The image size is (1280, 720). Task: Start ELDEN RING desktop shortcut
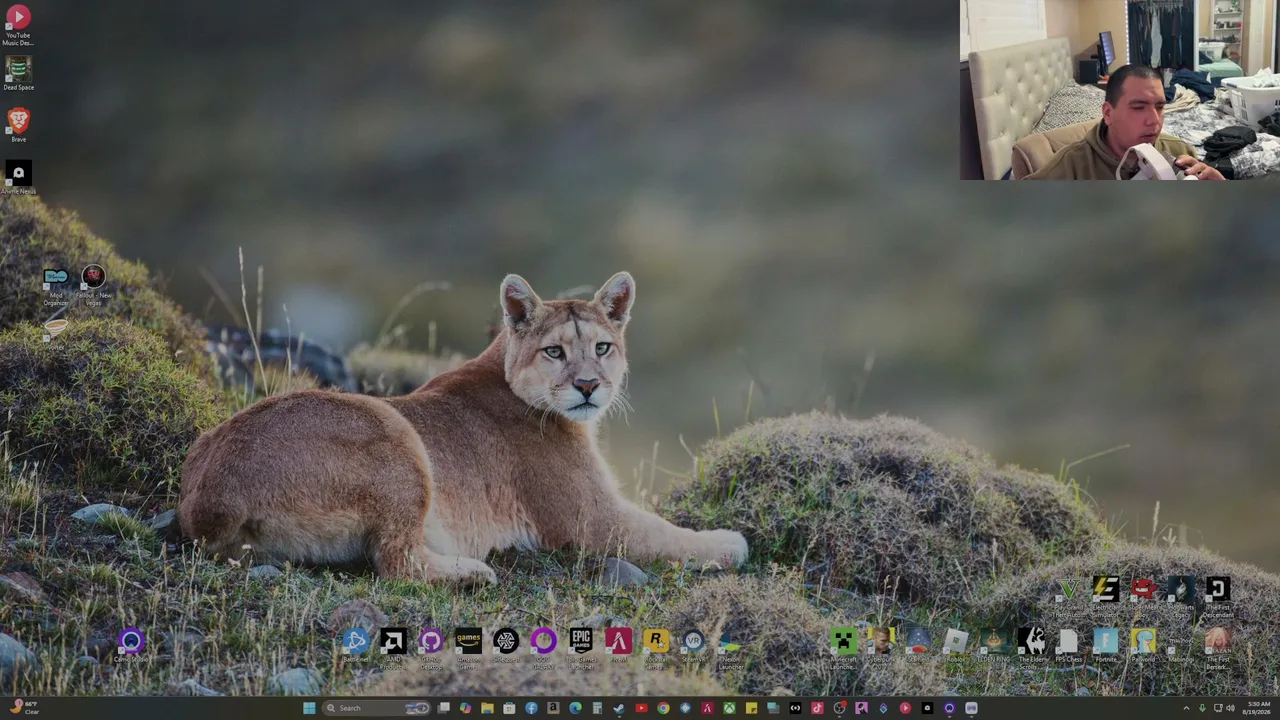(994, 646)
